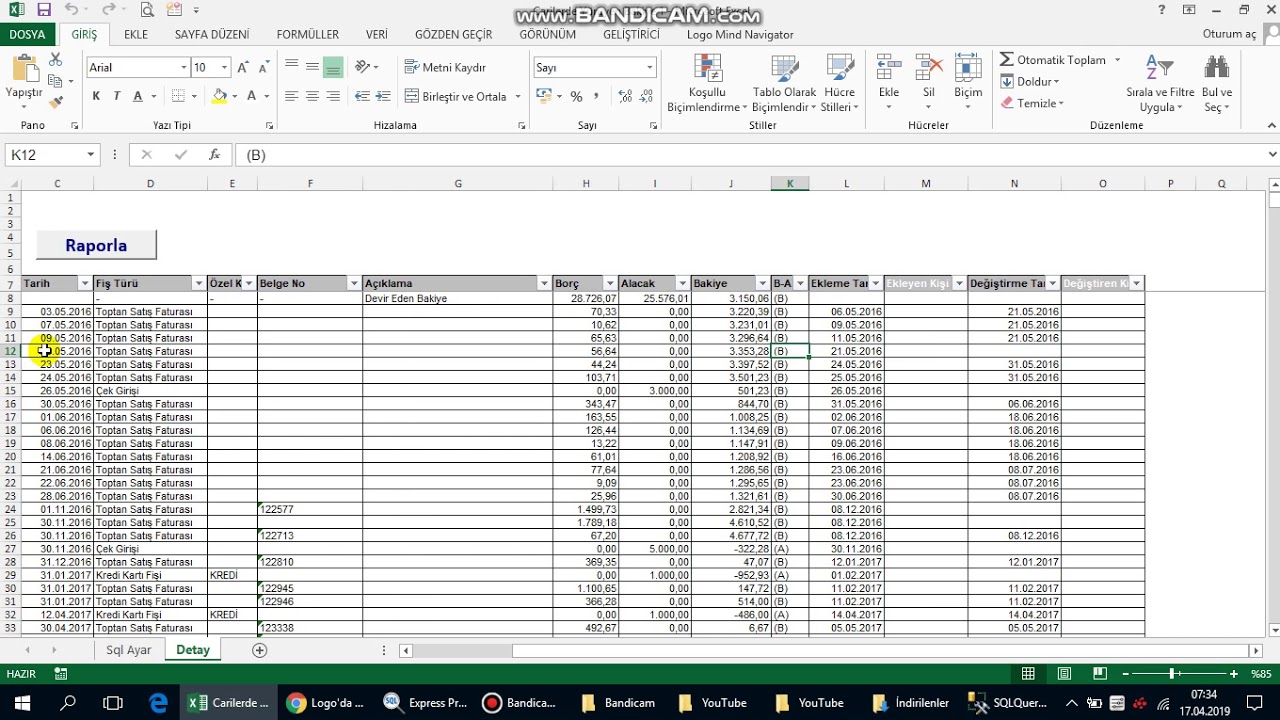The width and height of the screenshot is (1280, 720).
Task: Switch to SAYFA DÜZENİ ribbon tab
Action: point(212,34)
